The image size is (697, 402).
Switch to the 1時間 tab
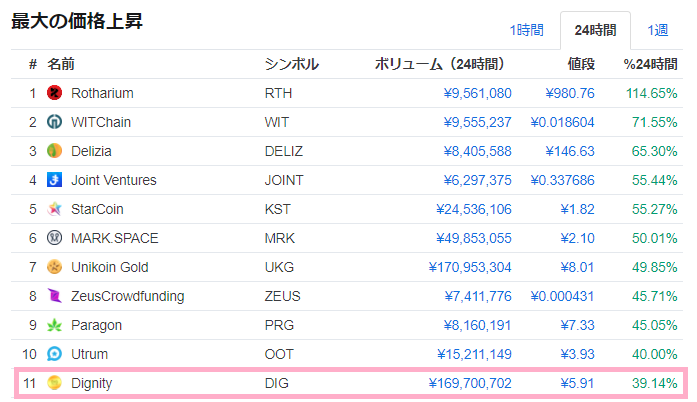tap(526, 30)
